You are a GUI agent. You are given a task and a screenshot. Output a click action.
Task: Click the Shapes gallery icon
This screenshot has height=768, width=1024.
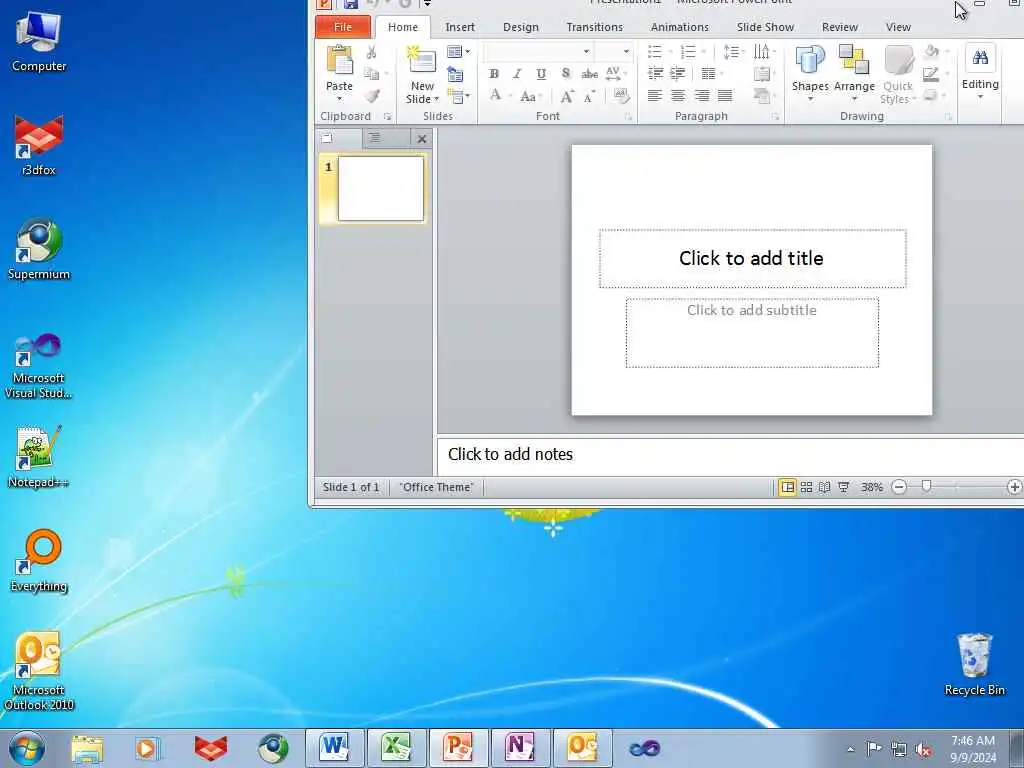coord(810,60)
